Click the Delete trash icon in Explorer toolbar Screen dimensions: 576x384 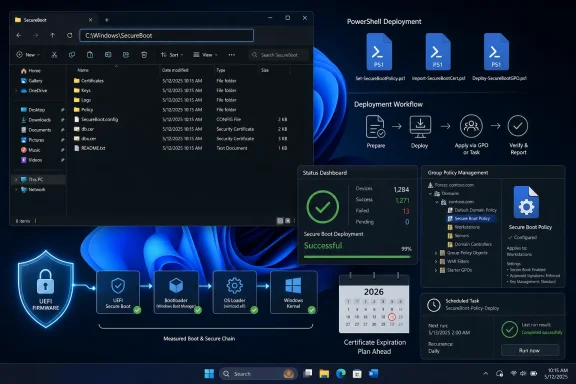(144, 55)
